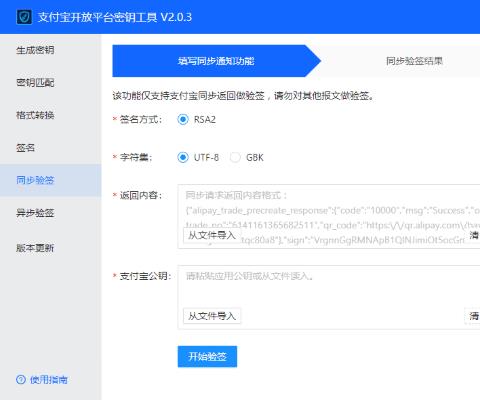Click the notice text starting 该功能仅支持支付宝

243,96
